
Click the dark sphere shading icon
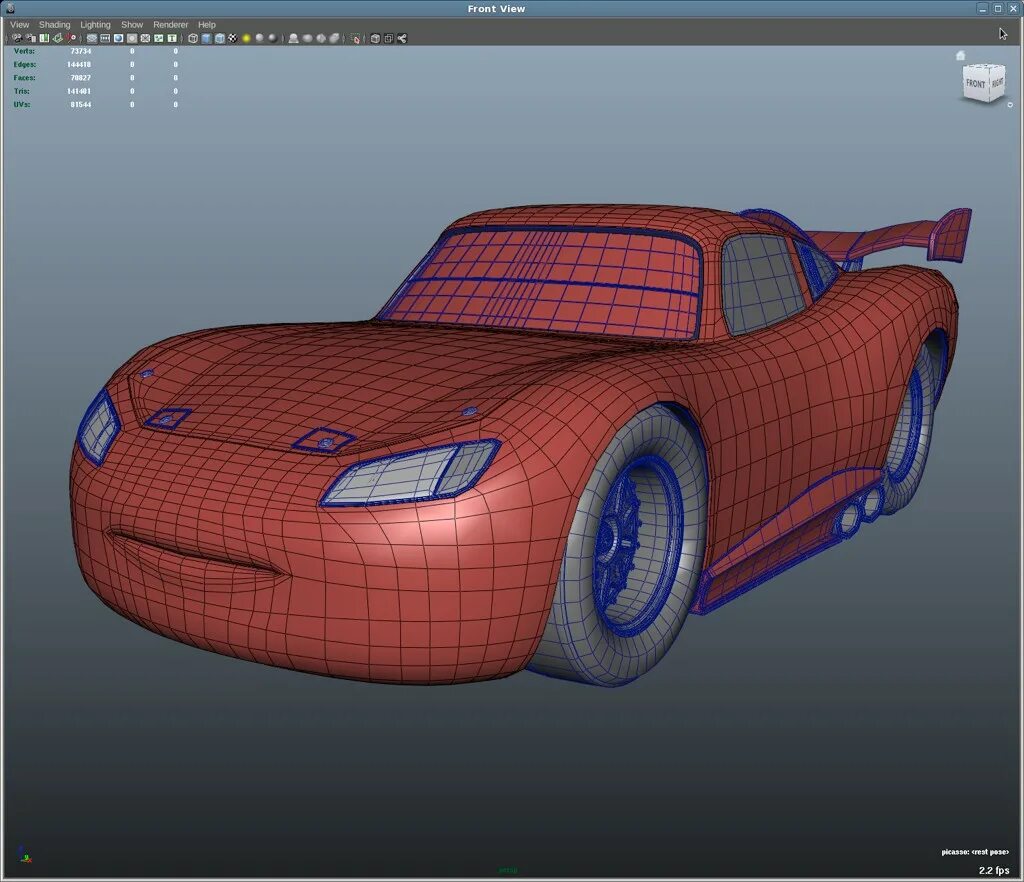coord(272,39)
